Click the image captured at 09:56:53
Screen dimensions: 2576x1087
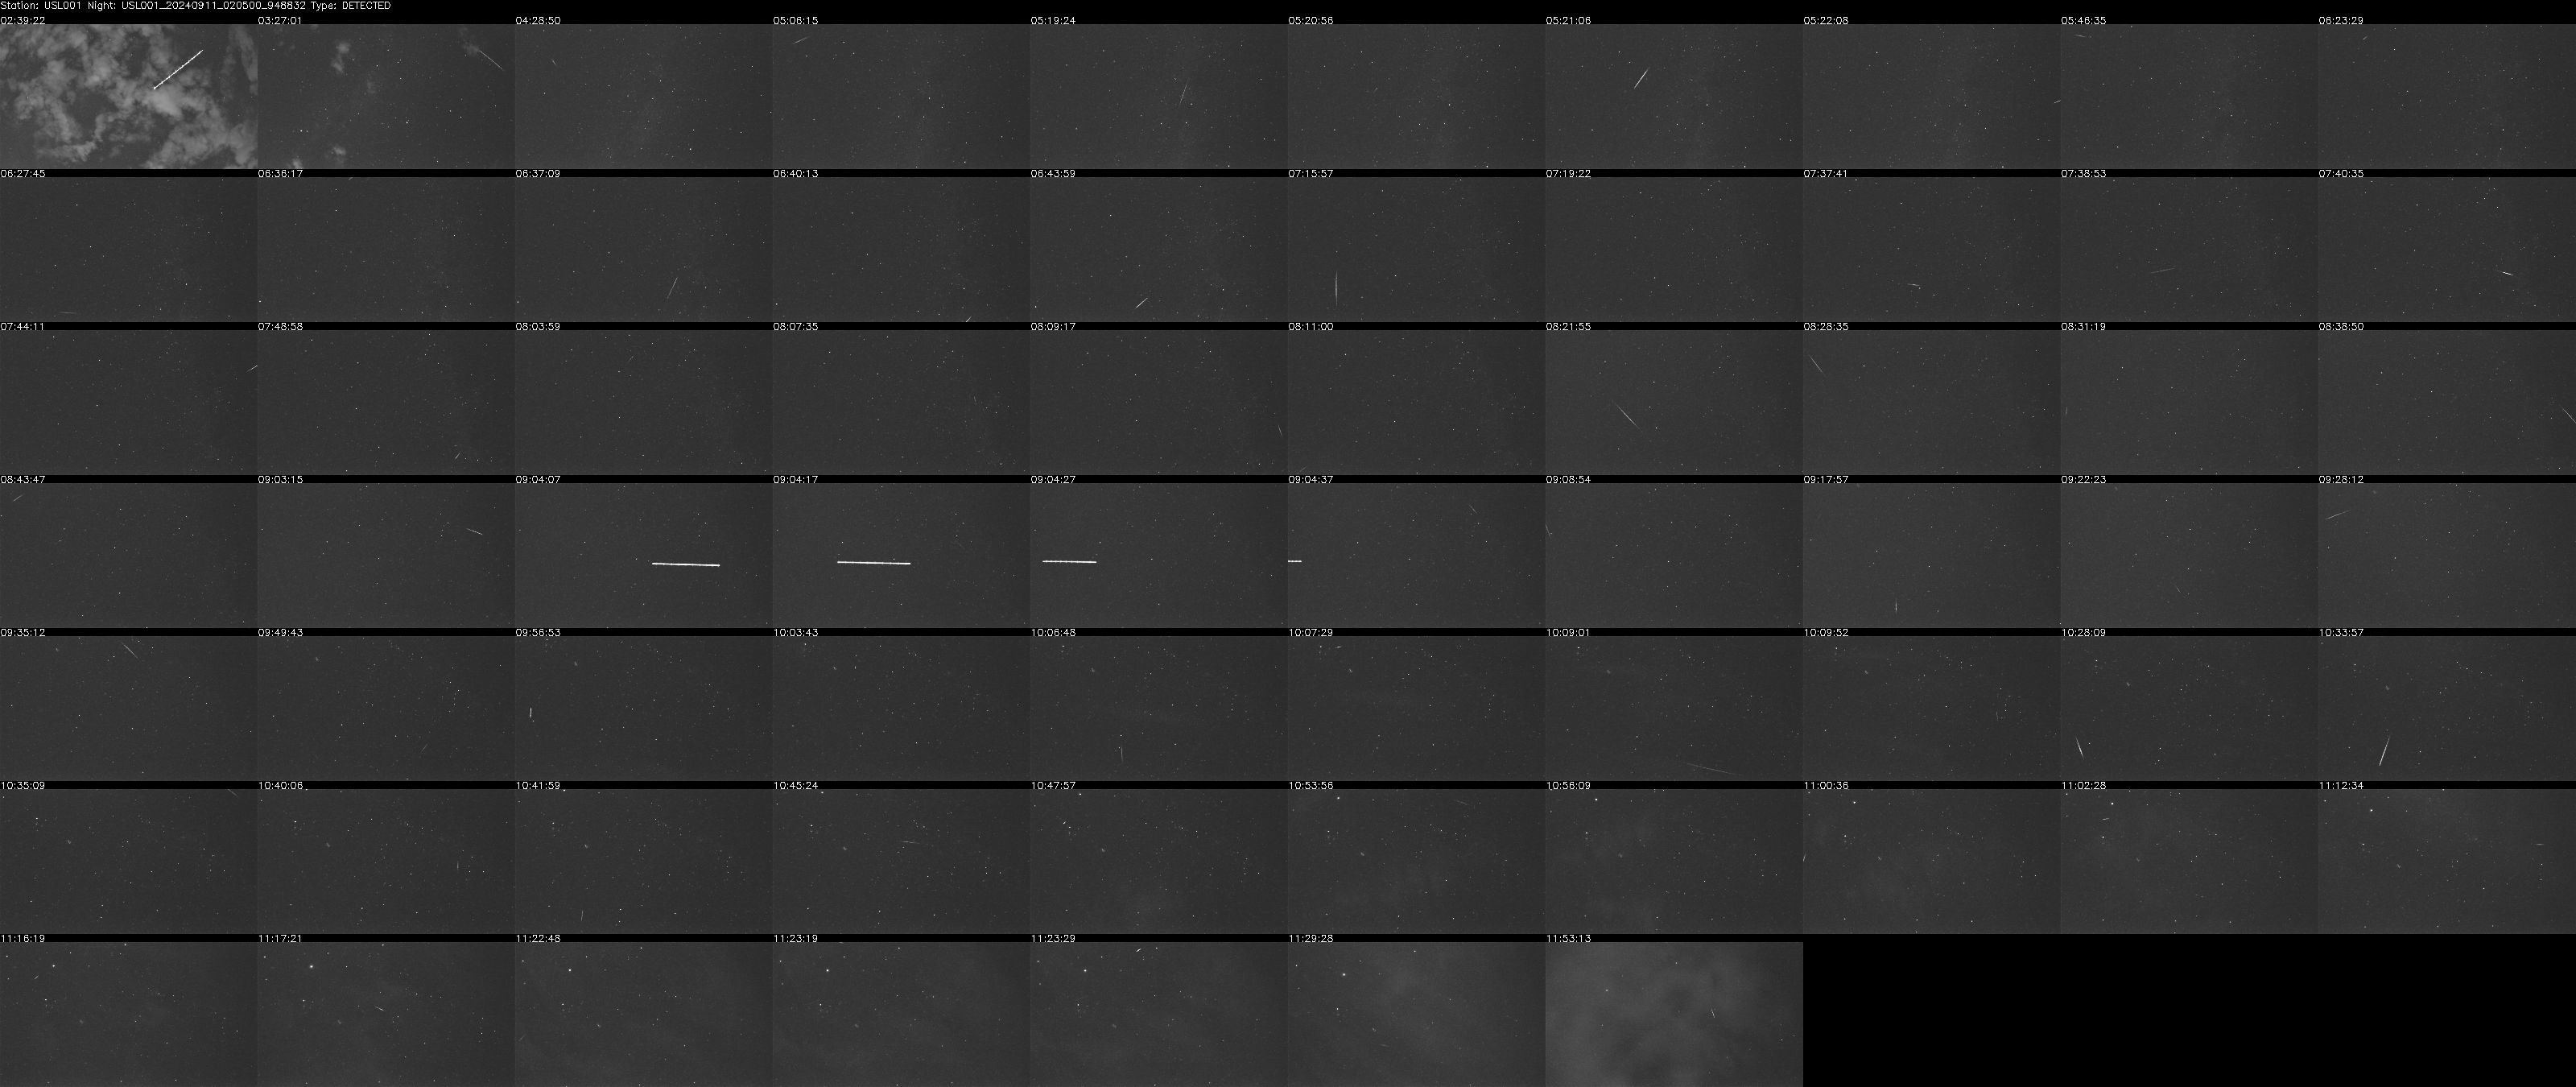click(x=643, y=708)
